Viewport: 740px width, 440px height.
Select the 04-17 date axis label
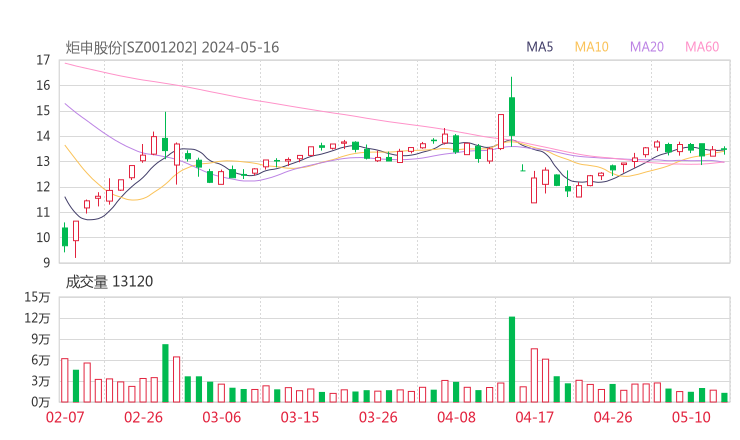click(535, 417)
